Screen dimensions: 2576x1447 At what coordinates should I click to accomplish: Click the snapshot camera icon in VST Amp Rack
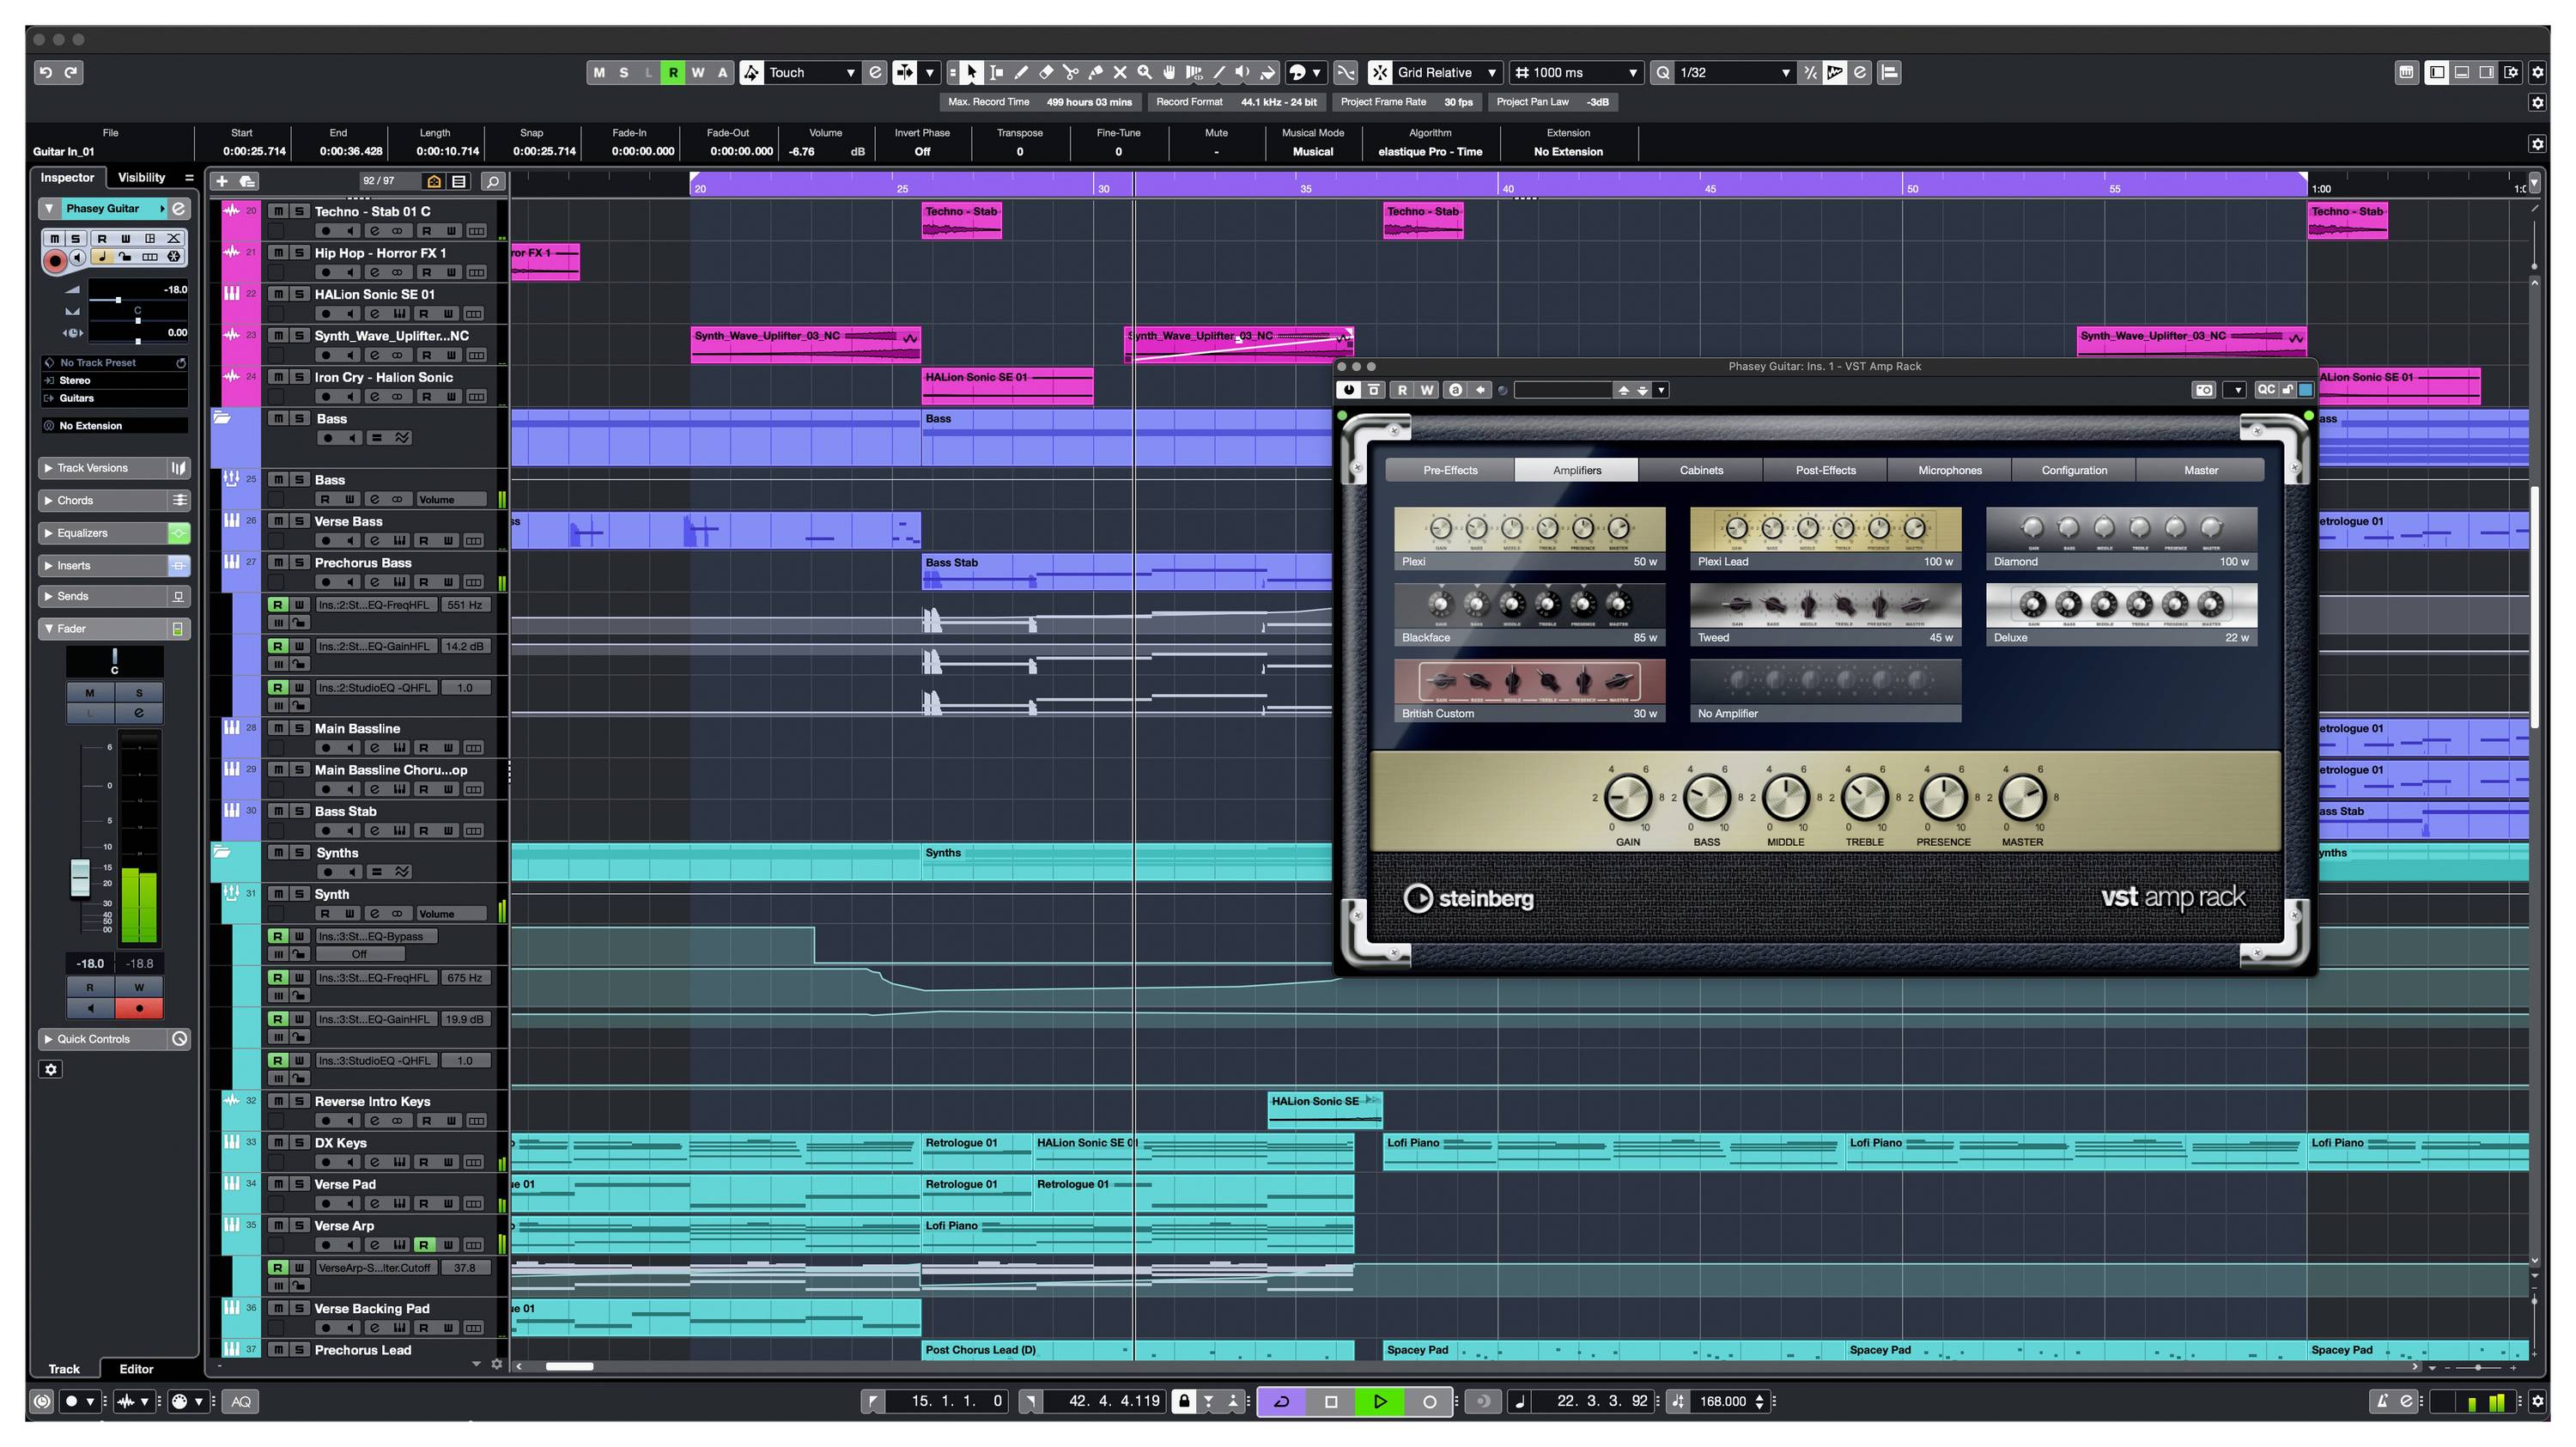tap(2205, 390)
